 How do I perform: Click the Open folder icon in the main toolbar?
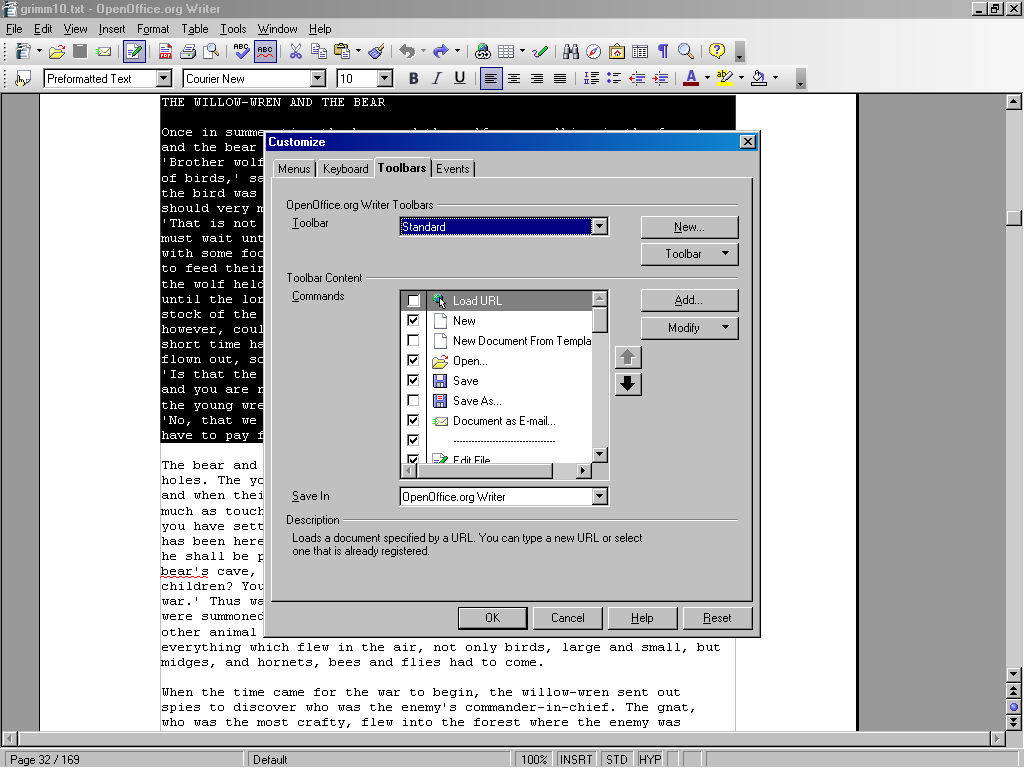pos(57,51)
